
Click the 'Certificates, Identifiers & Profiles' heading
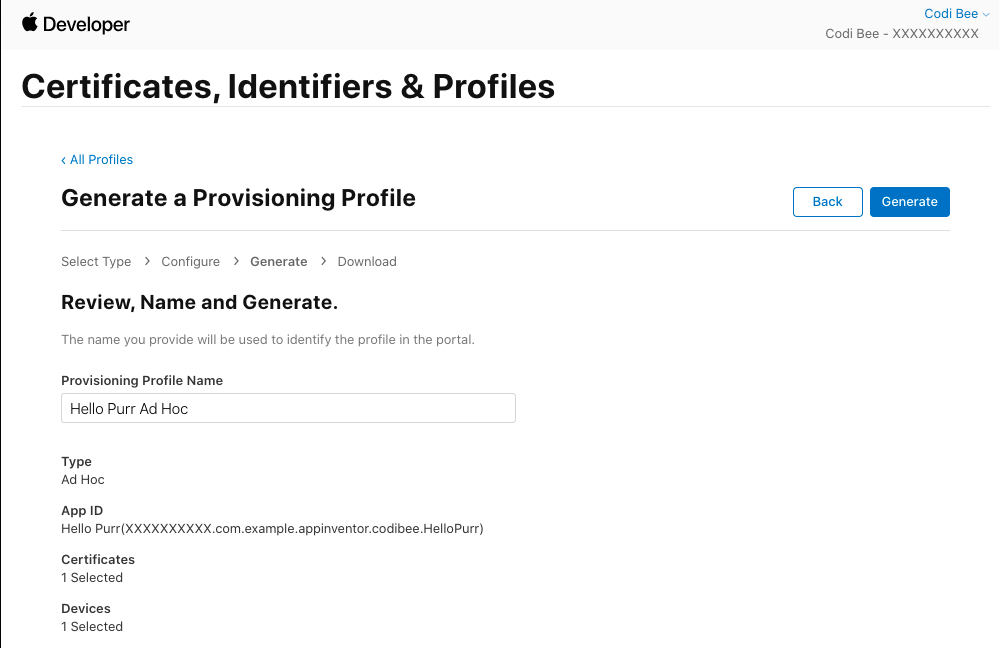pyautogui.click(x=288, y=86)
